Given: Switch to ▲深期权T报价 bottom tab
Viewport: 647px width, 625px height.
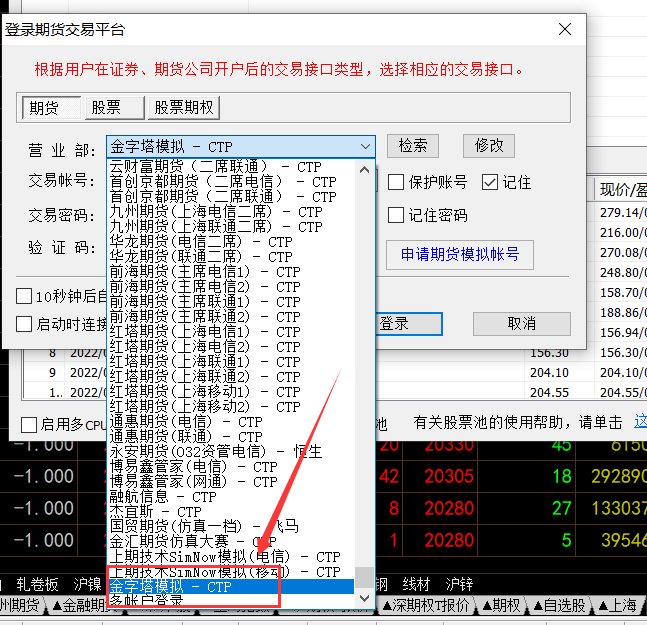Looking at the screenshot, I should pos(425,606).
